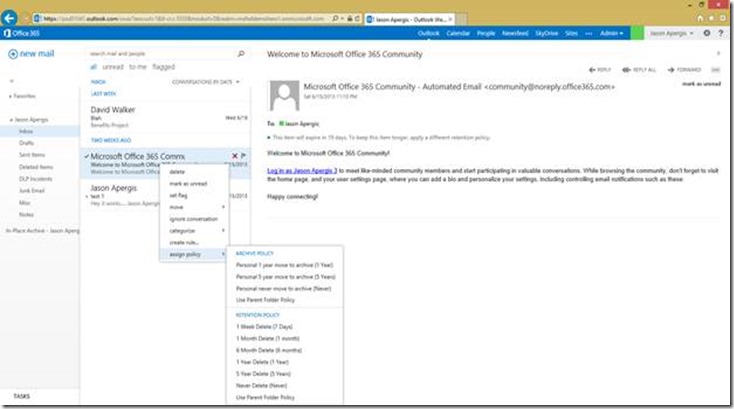The width and height of the screenshot is (734, 409).
Task: Filter mail list by flagged
Action: 163,67
